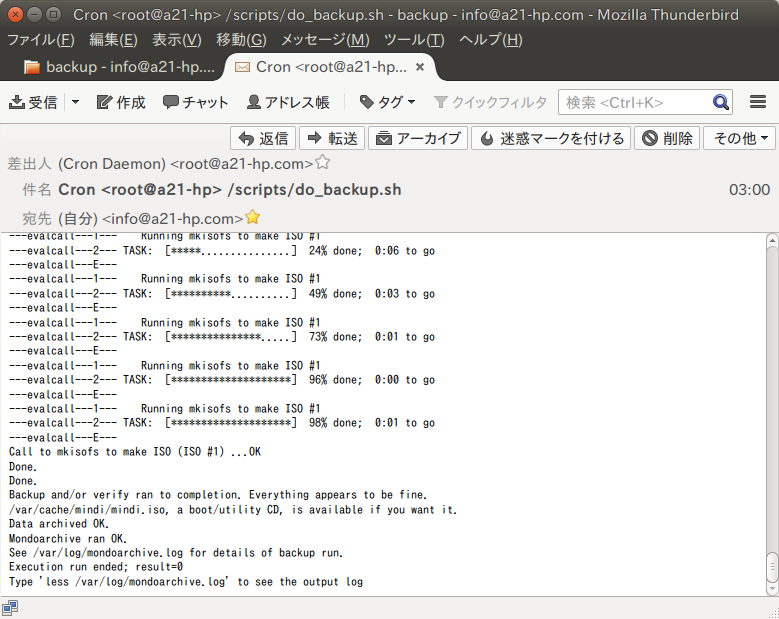The width and height of the screenshot is (779, 619).
Task: Click the "Backup and/or verify ran to completion" line
Action: click(218, 495)
